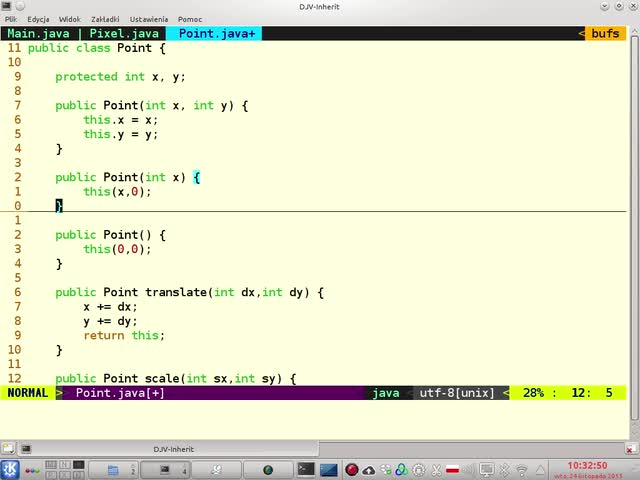The height and width of the screenshot is (480, 640).
Task: Click the display monitor tray icon
Action: coord(487,470)
